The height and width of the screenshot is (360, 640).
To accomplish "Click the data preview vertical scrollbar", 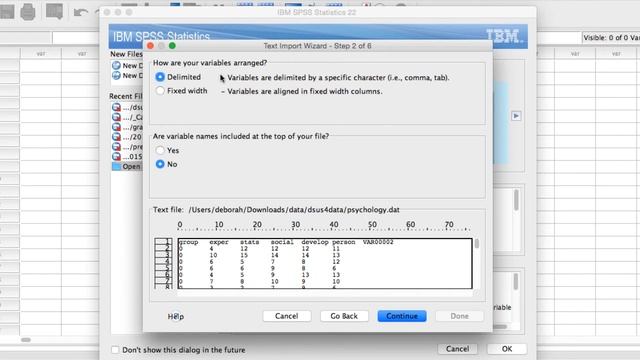I will coord(476,244).
